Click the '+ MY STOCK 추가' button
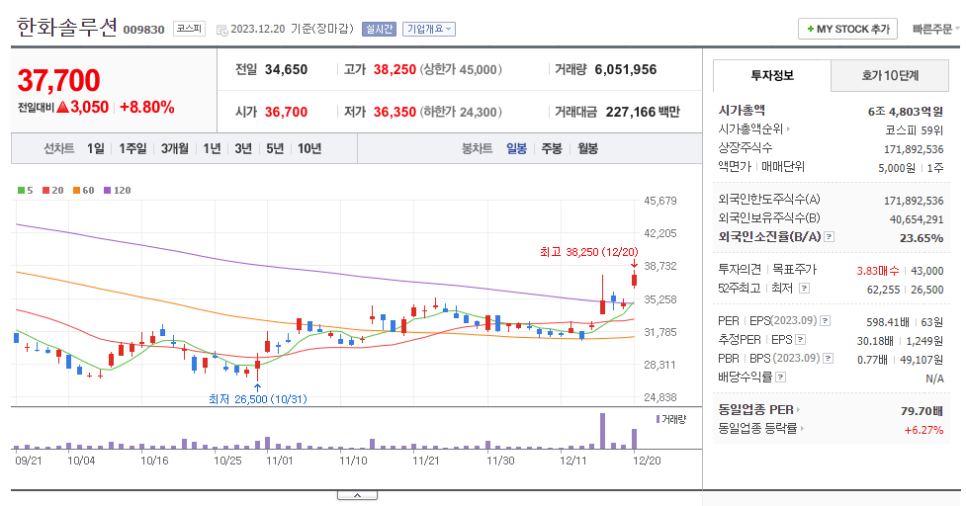 tap(848, 29)
